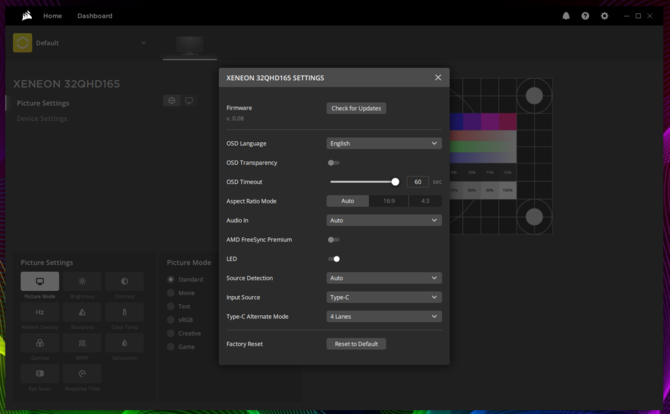The width and height of the screenshot is (670, 414).
Task: Open the help question mark icon
Action: (x=585, y=16)
